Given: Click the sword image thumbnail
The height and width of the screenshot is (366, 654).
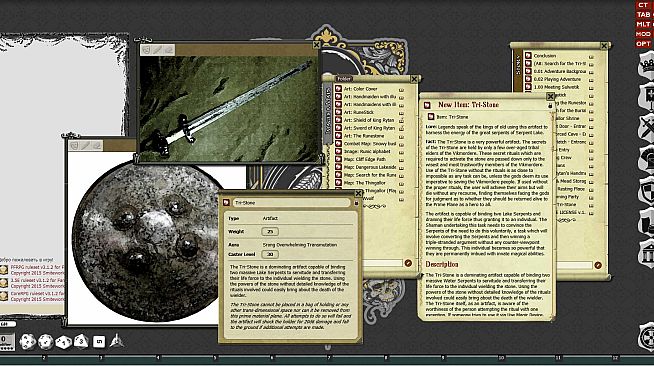Looking at the screenshot, I should [229, 108].
